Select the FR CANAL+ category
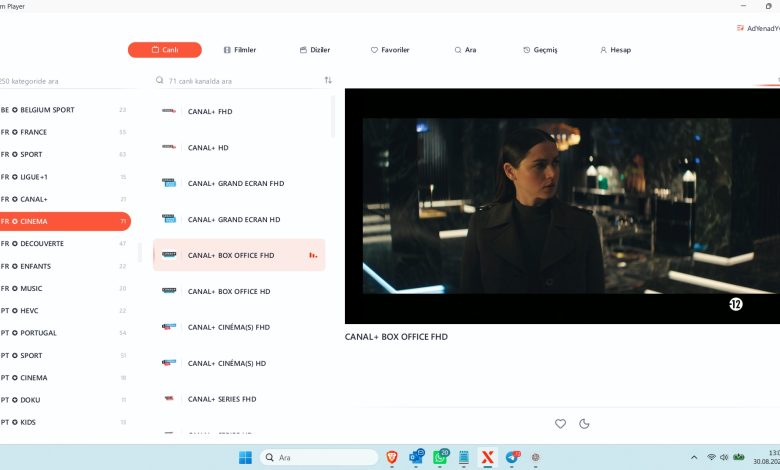 click(x=65, y=199)
